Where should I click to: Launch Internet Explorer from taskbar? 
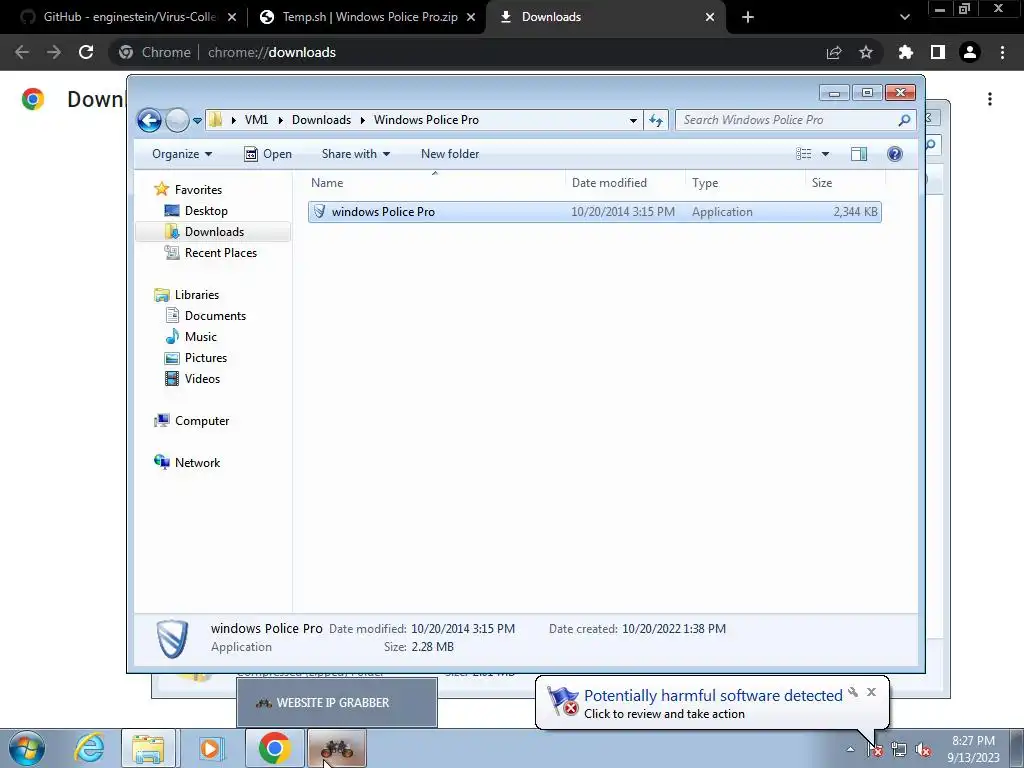89,748
